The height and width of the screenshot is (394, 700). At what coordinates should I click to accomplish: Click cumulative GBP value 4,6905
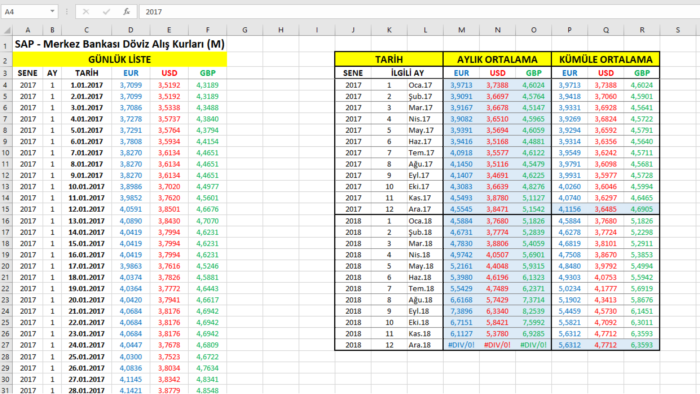pos(642,209)
